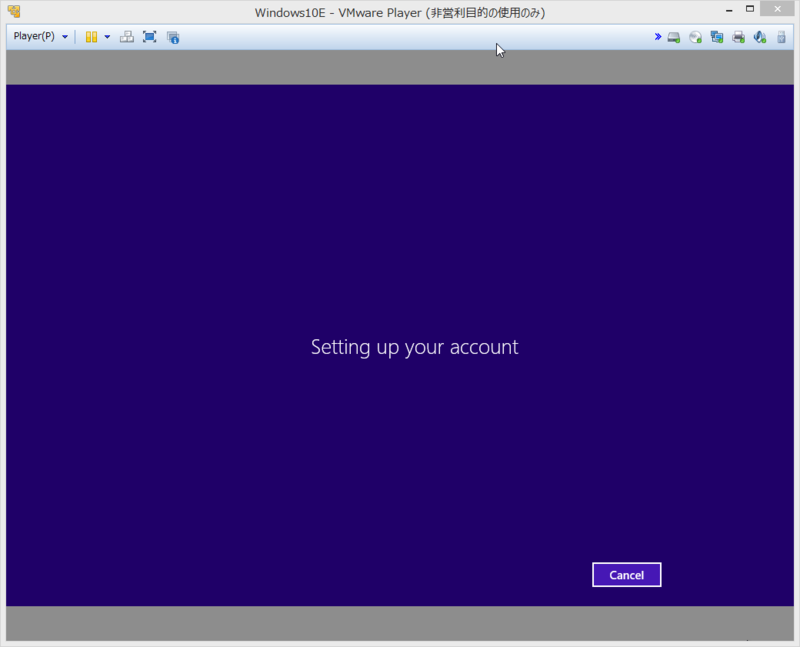800x647 pixels.
Task: Click the VMware Player title bar icon
Action: 14,11
